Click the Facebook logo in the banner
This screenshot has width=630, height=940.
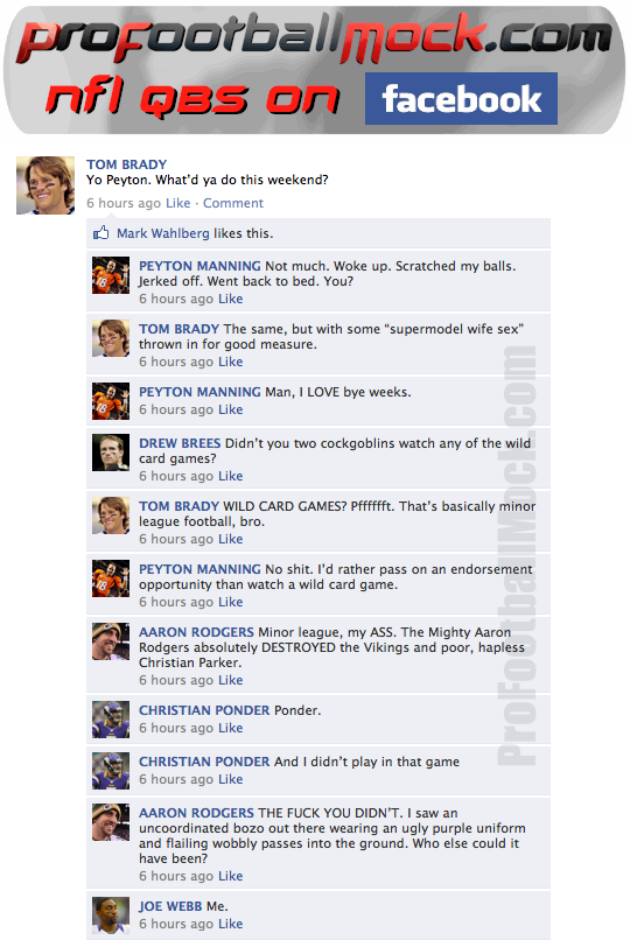click(x=461, y=99)
